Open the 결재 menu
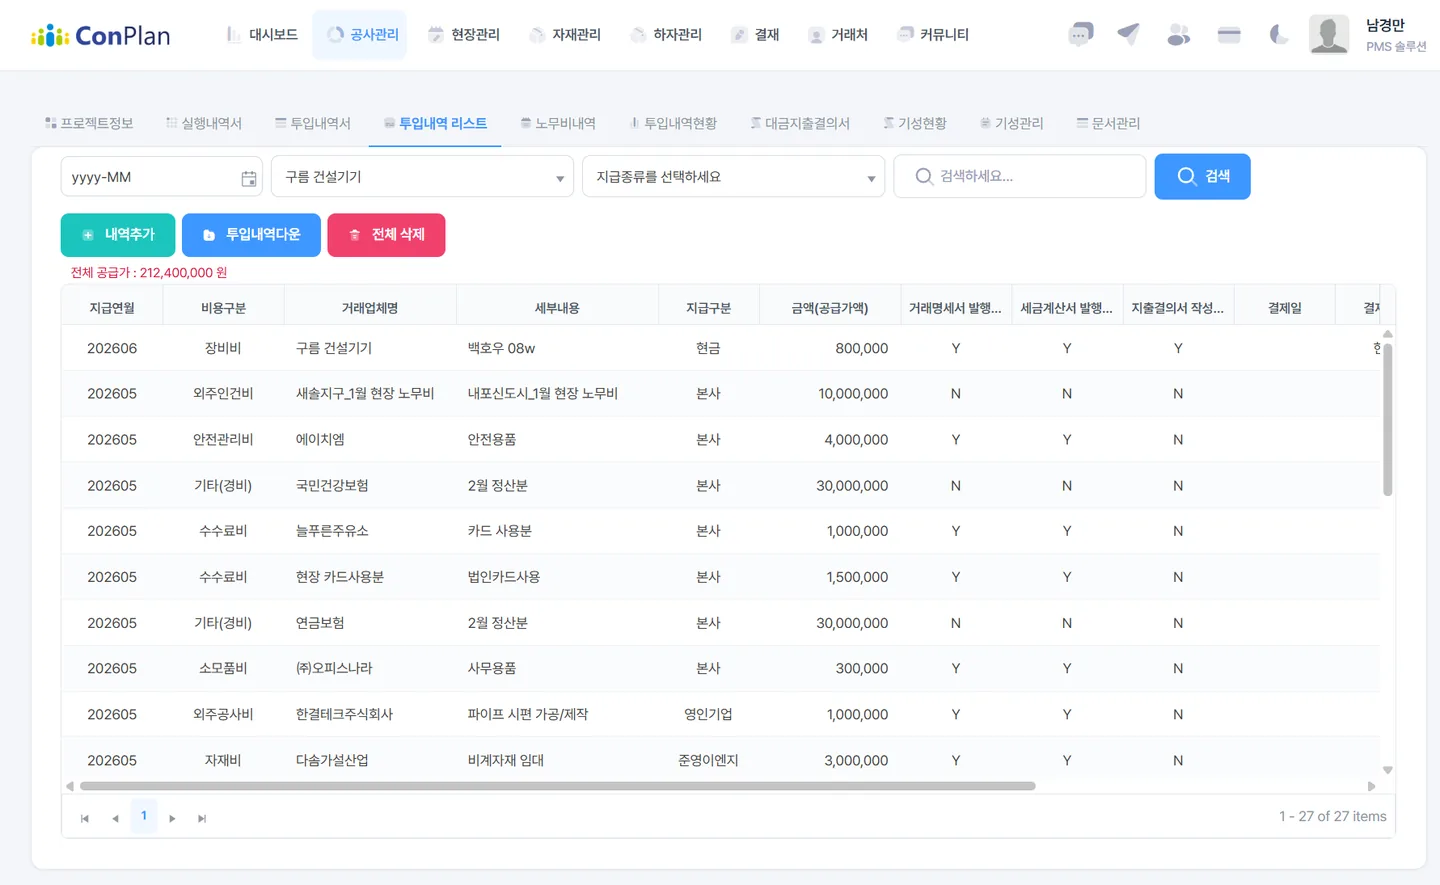The height and width of the screenshot is (885, 1440). tap(755, 35)
